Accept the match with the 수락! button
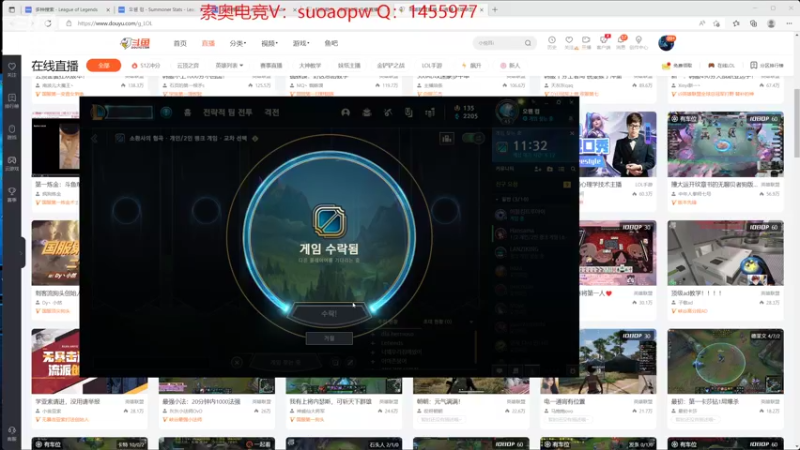Screen dimensions: 800x450 [329, 313]
